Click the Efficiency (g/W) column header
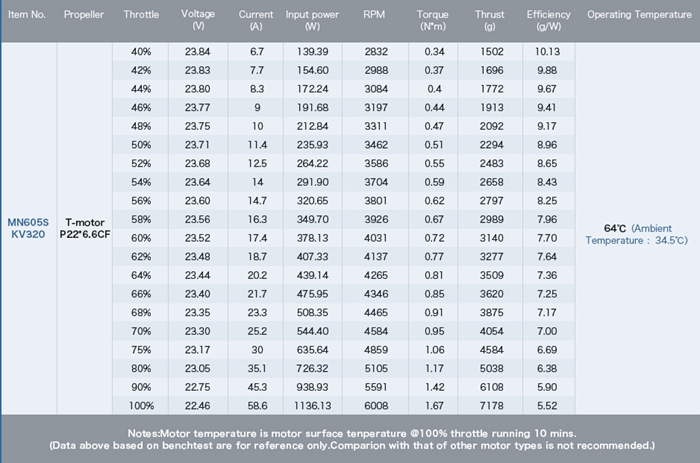The image size is (700, 463). (x=546, y=20)
